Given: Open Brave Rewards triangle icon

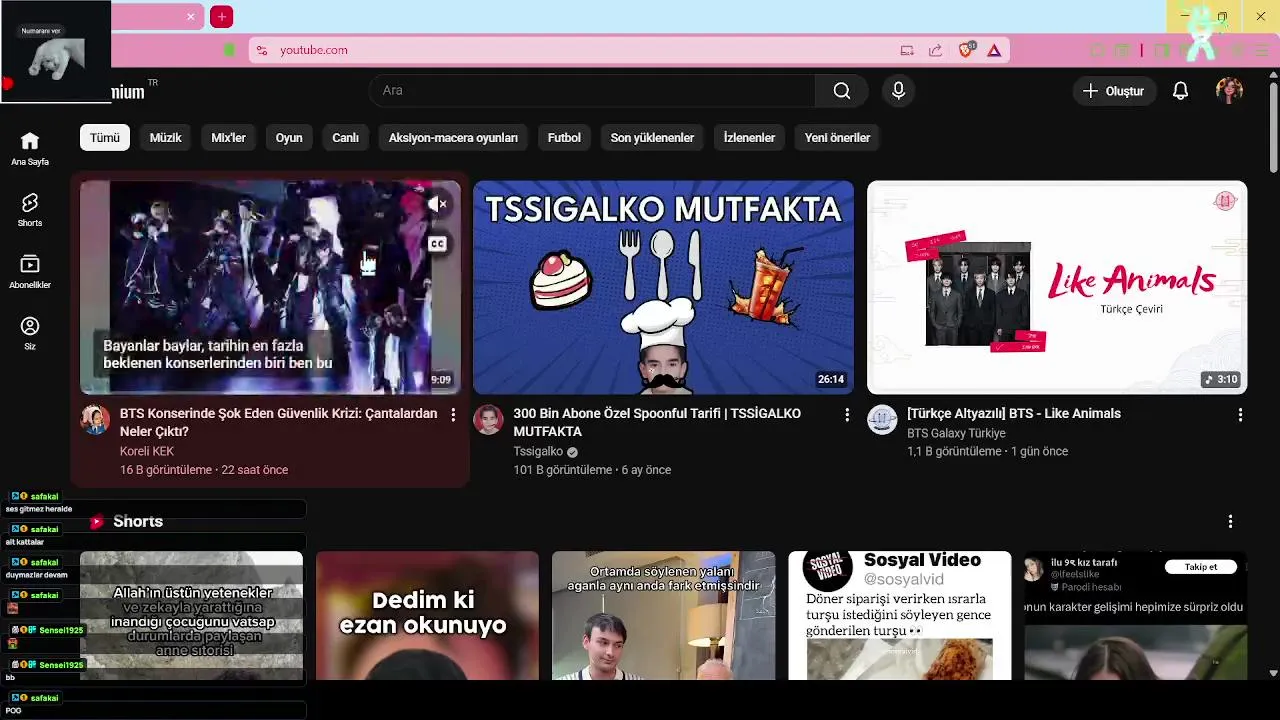Looking at the screenshot, I should click(994, 50).
